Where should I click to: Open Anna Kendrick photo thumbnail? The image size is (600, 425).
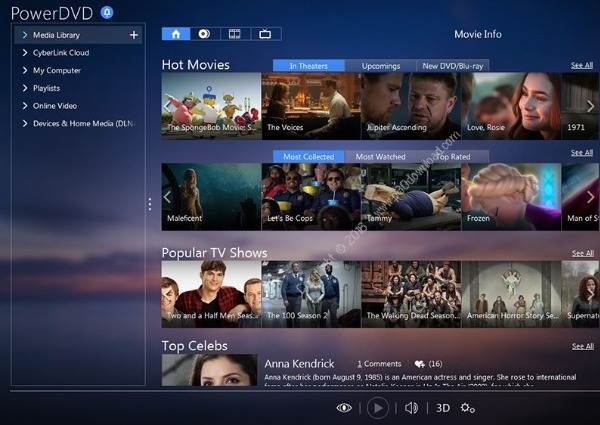click(x=209, y=370)
